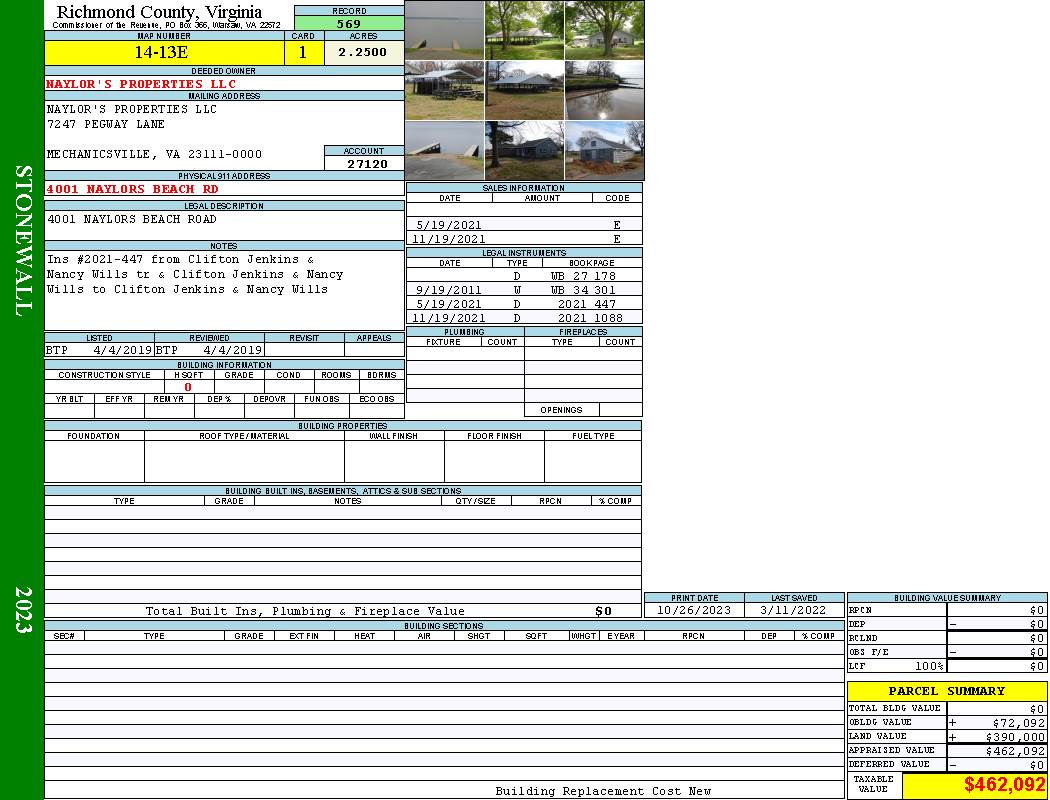Open the shoreline sun reflection photo
Image resolution: width=1050 pixels, height=800 pixels.
604,91
